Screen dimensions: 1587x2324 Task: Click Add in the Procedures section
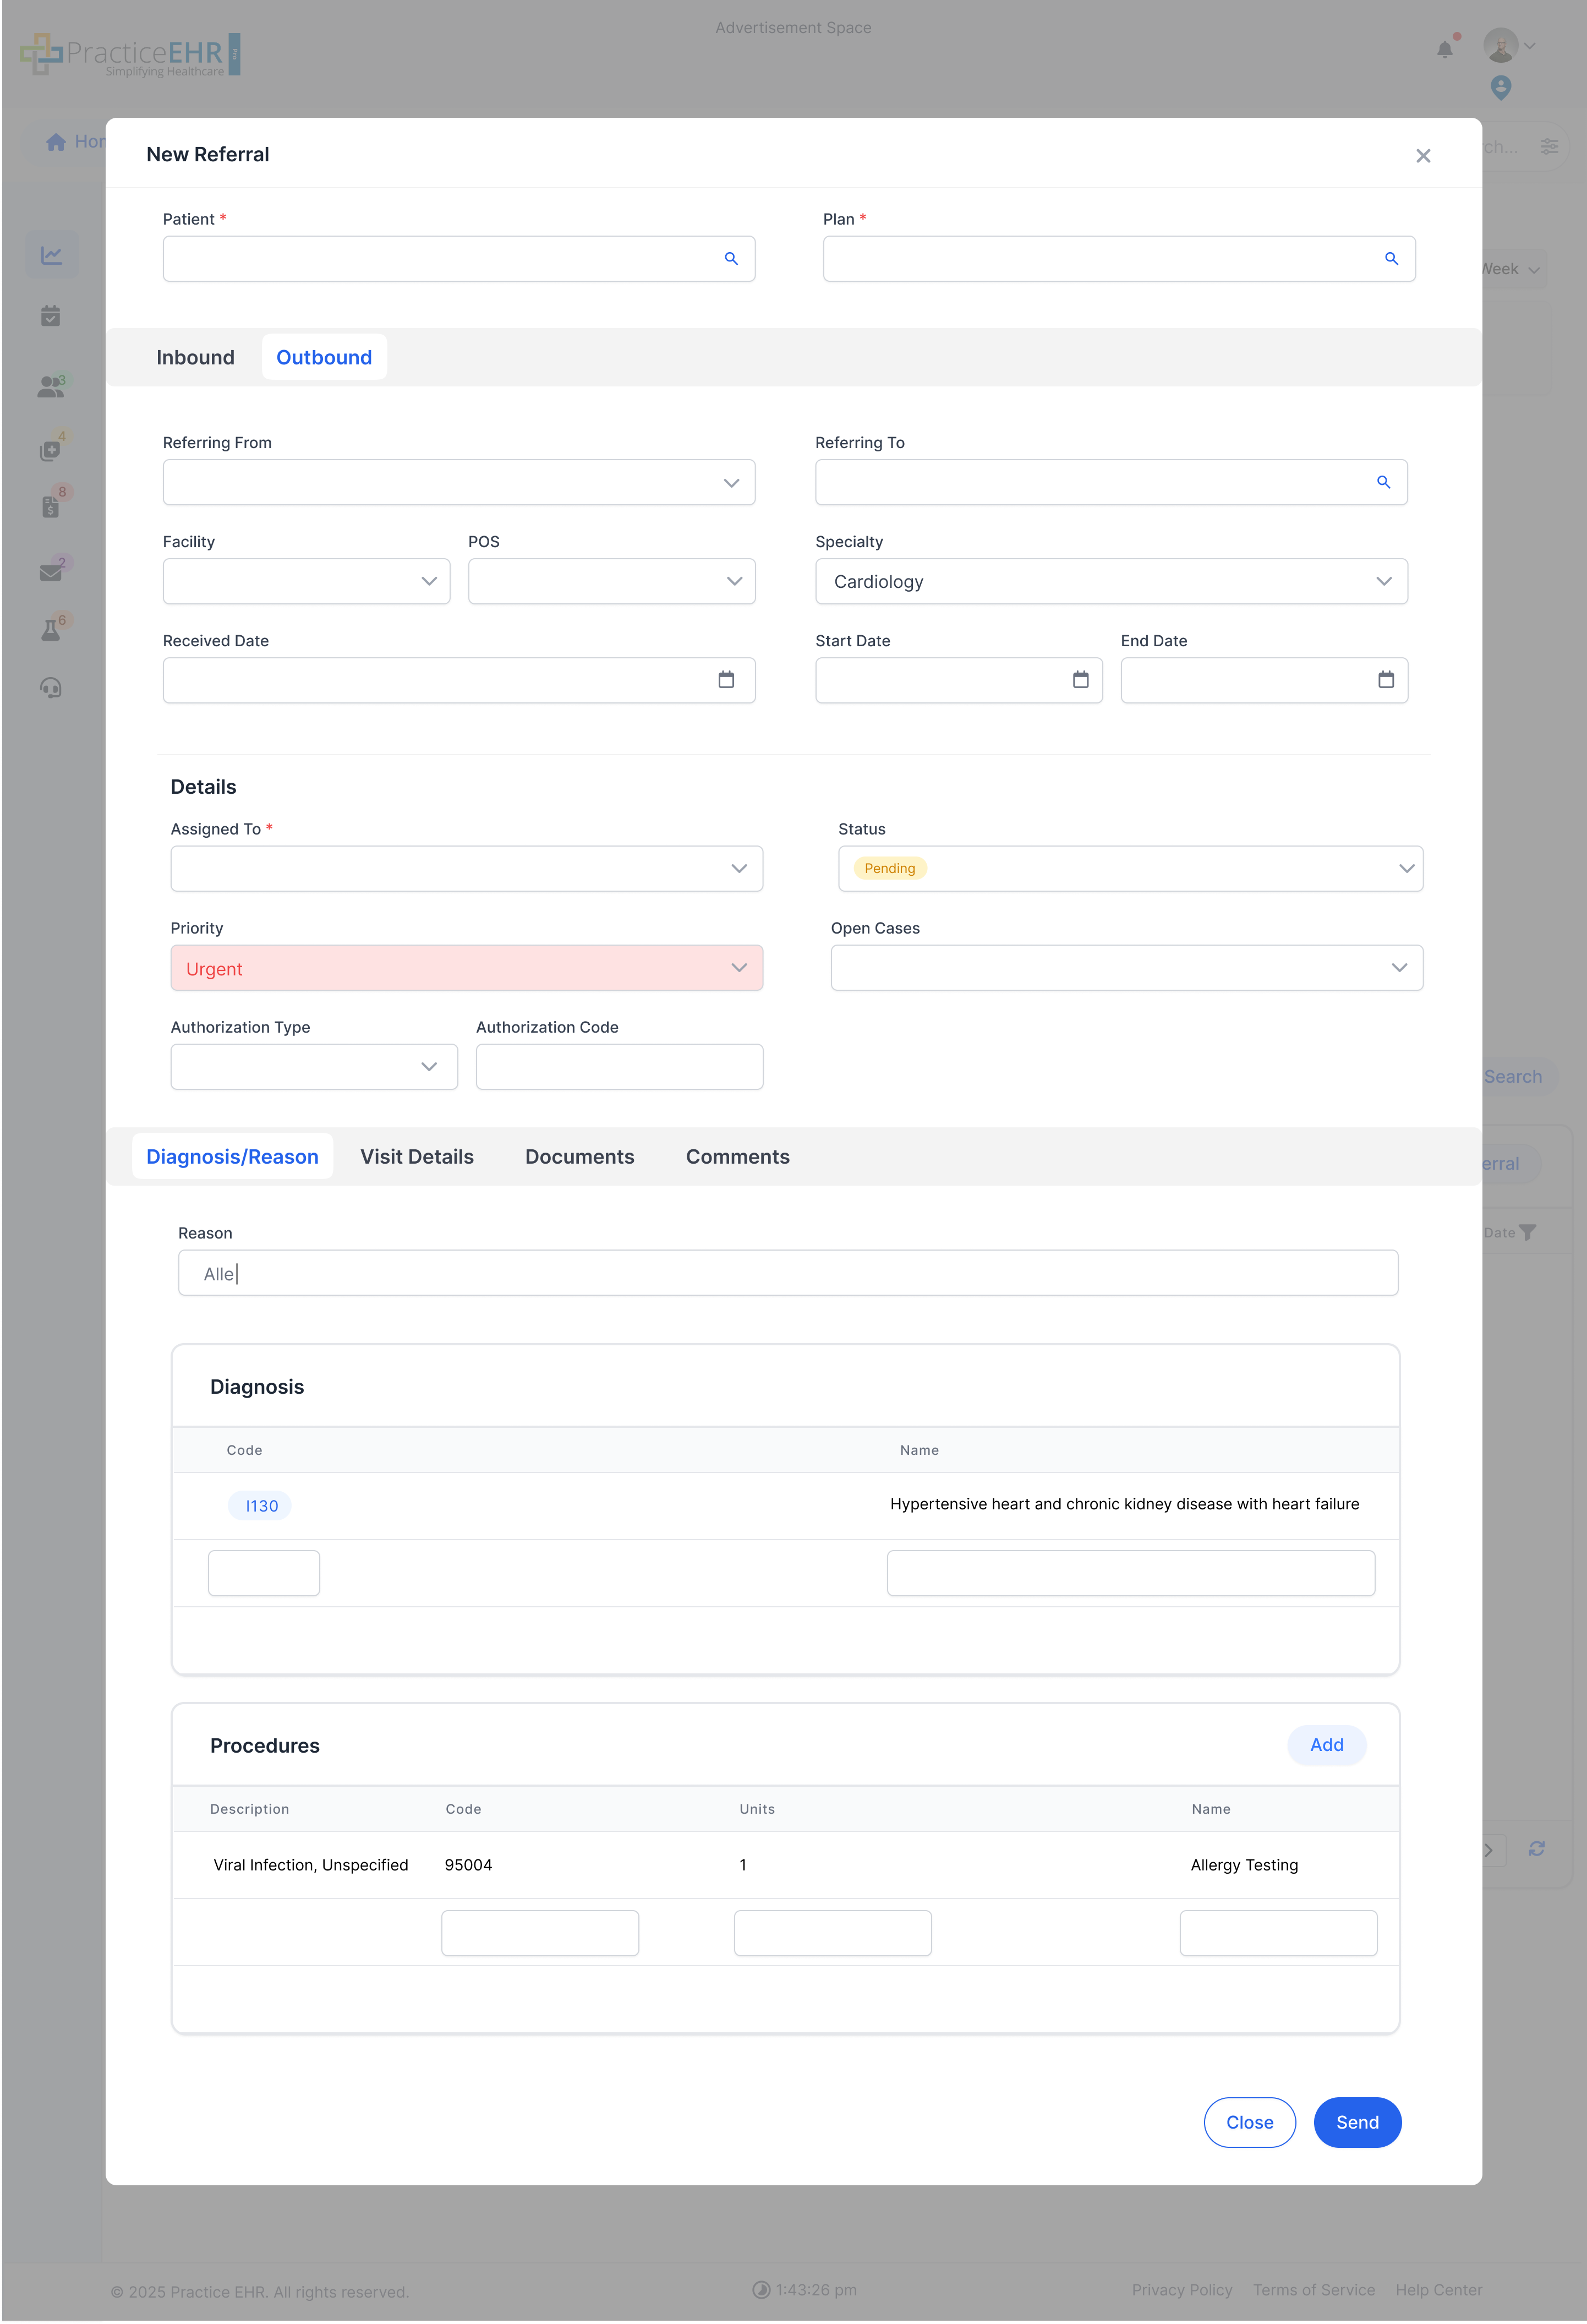tap(1326, 1745)
